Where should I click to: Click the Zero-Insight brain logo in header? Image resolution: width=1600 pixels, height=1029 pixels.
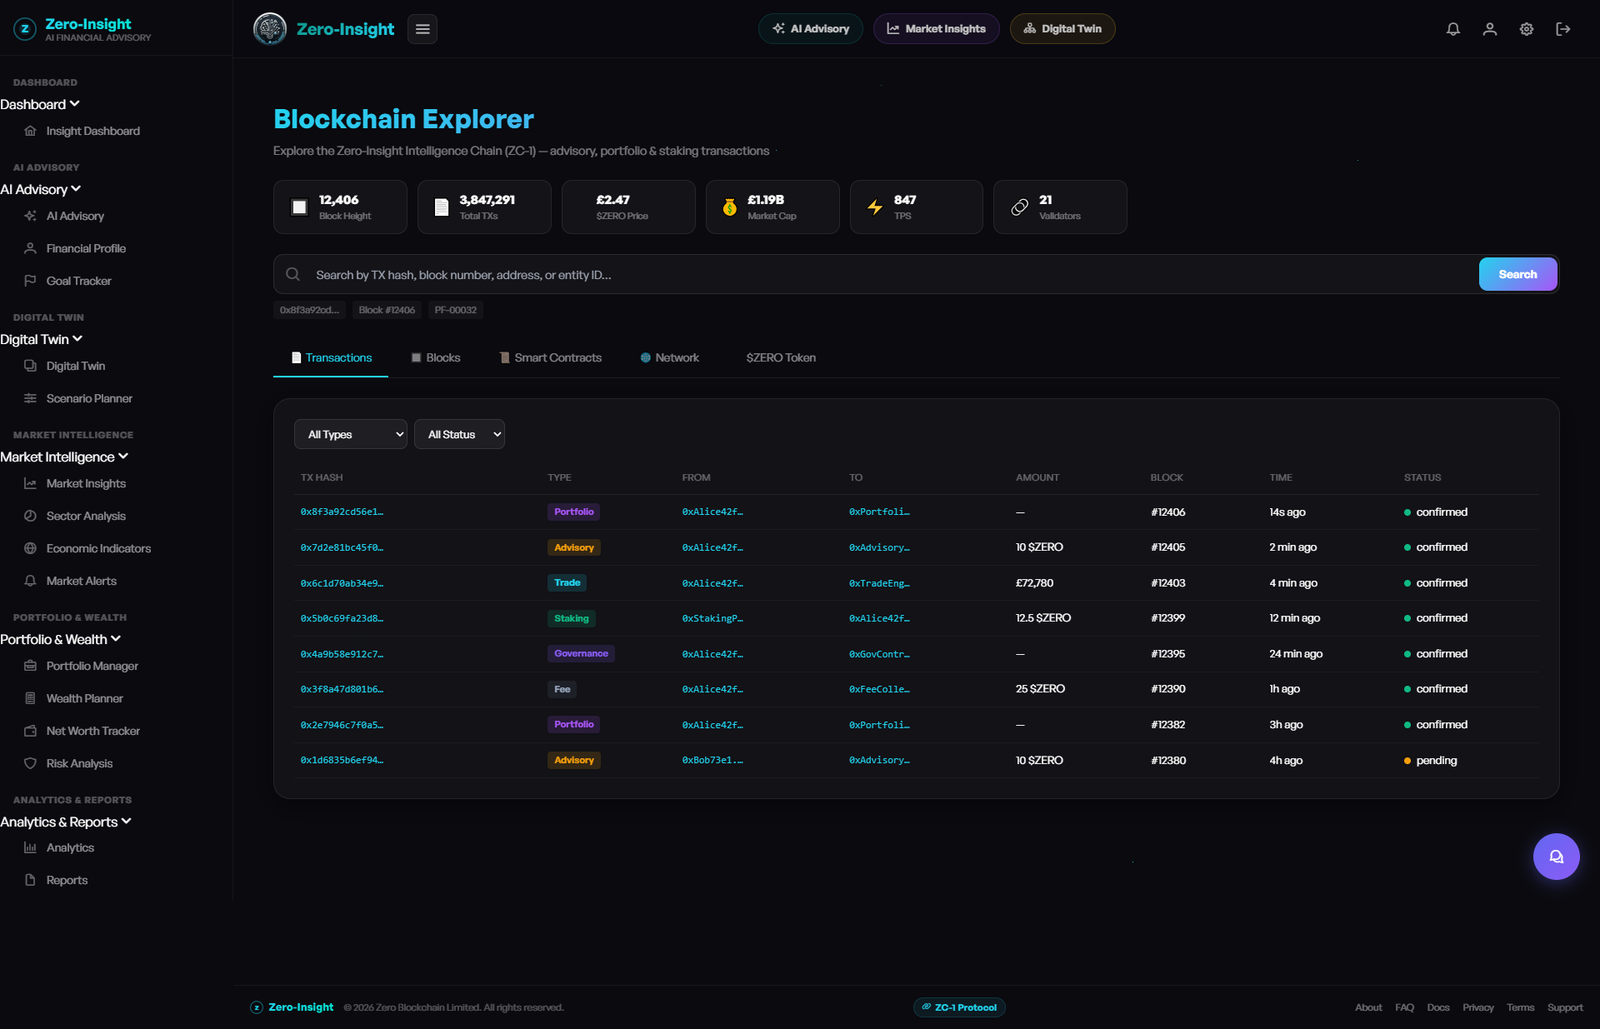[x=270, y=29]
